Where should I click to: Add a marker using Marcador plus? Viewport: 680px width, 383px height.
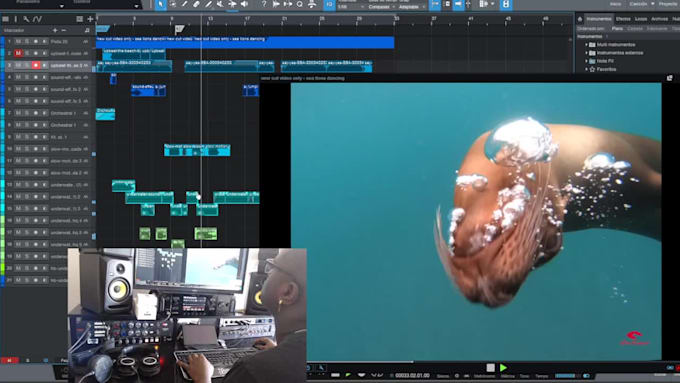click(x=55, y=30)
